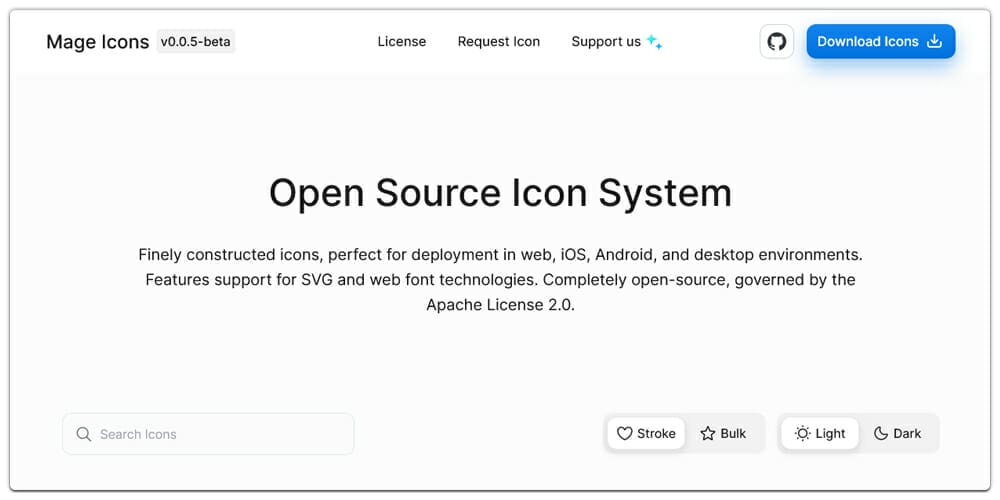Enable the Dark theme option
The image size is (1000, 500).
898,434
